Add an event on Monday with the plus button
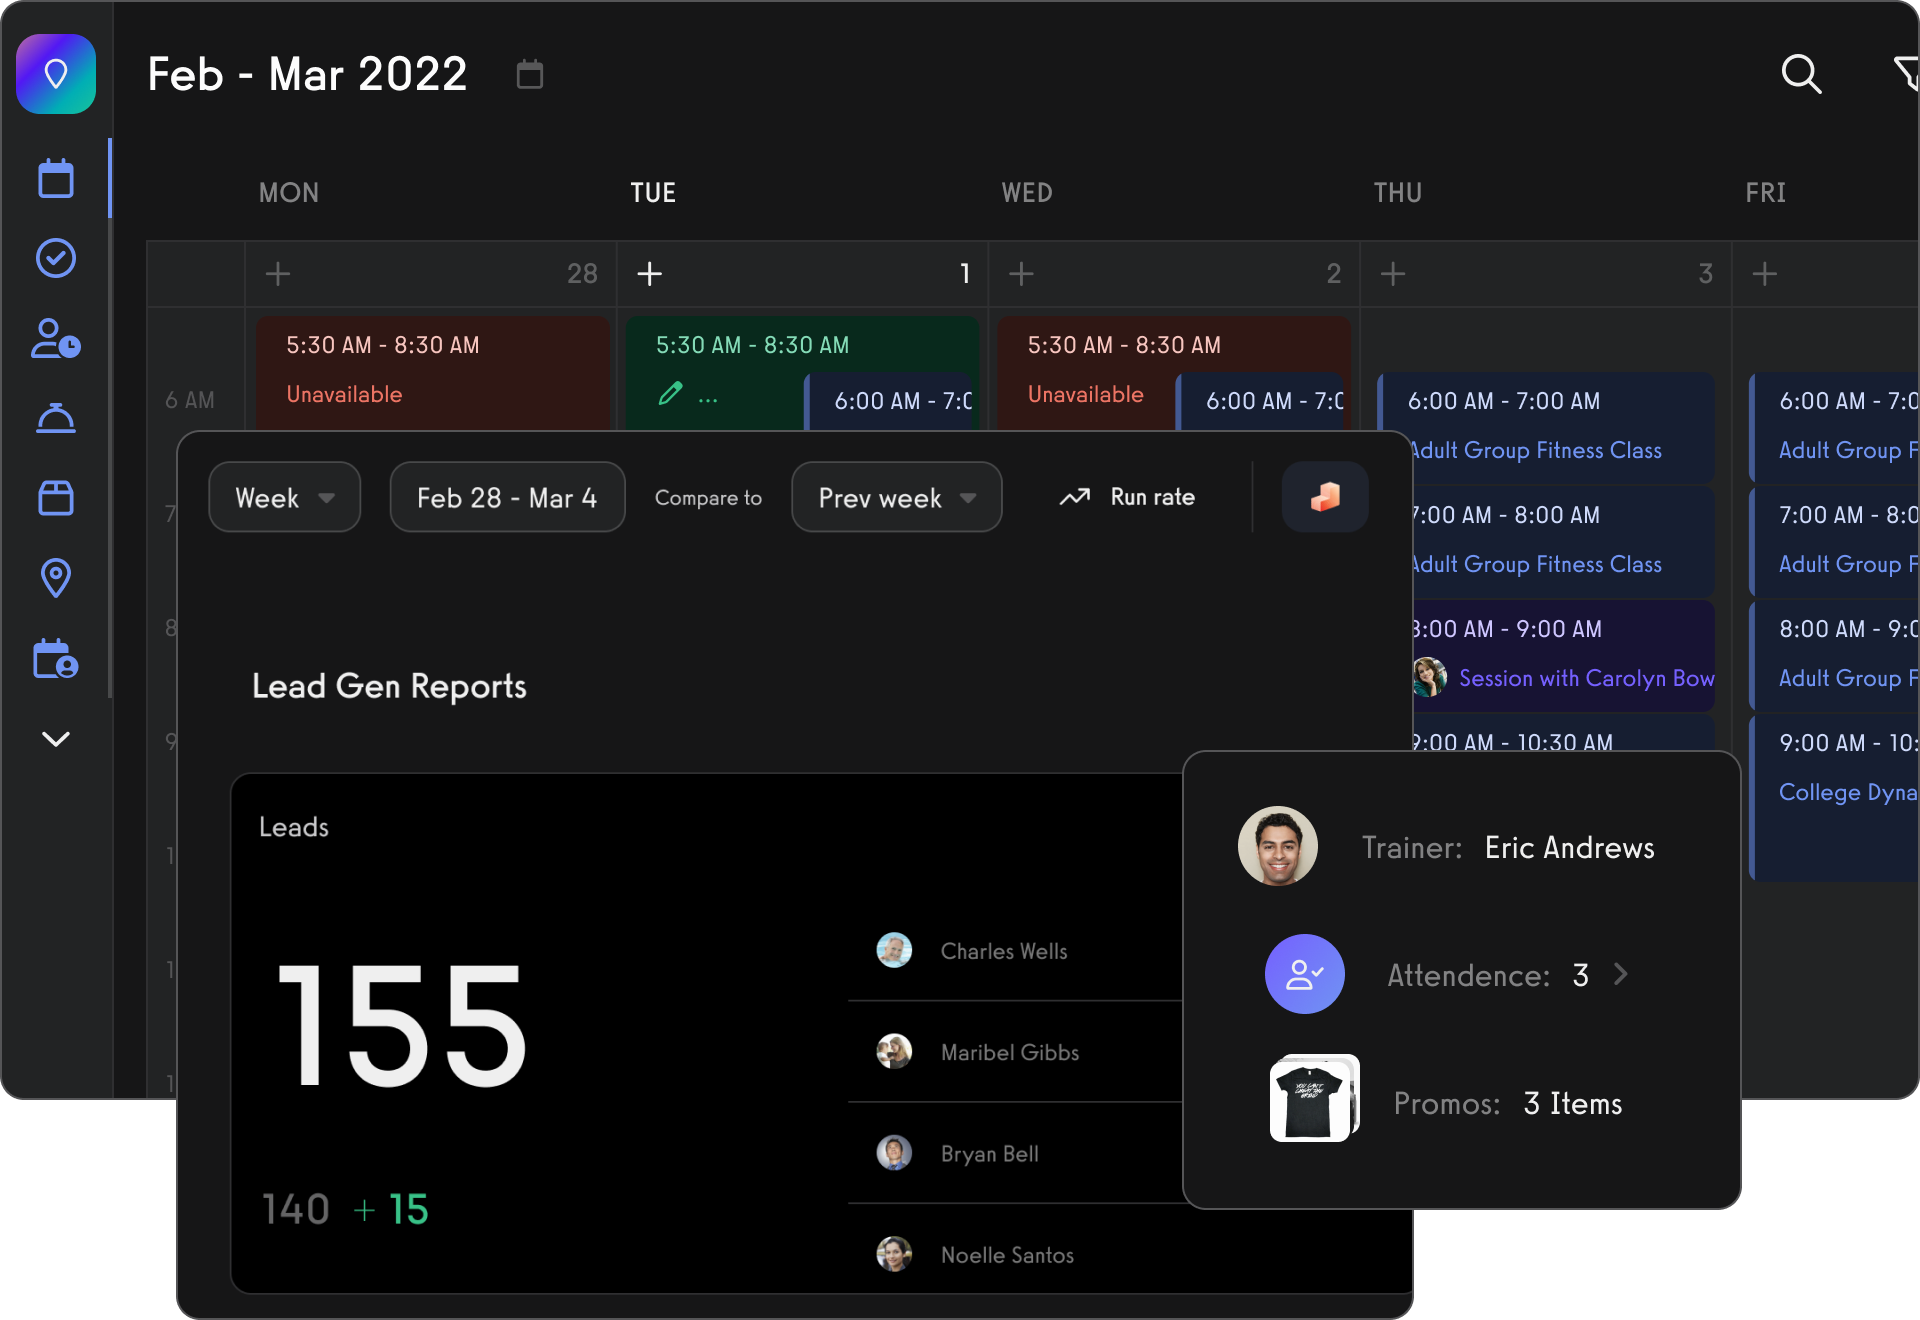The height and width of the screenshot is (1320, 1920). 277,273
